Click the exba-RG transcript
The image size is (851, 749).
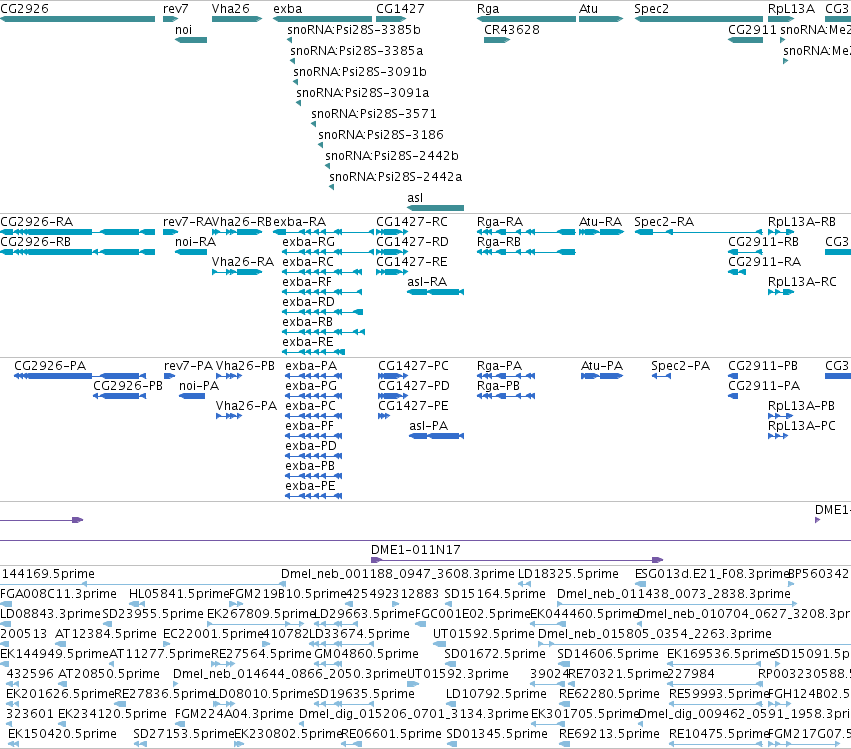tap(328, 252)
